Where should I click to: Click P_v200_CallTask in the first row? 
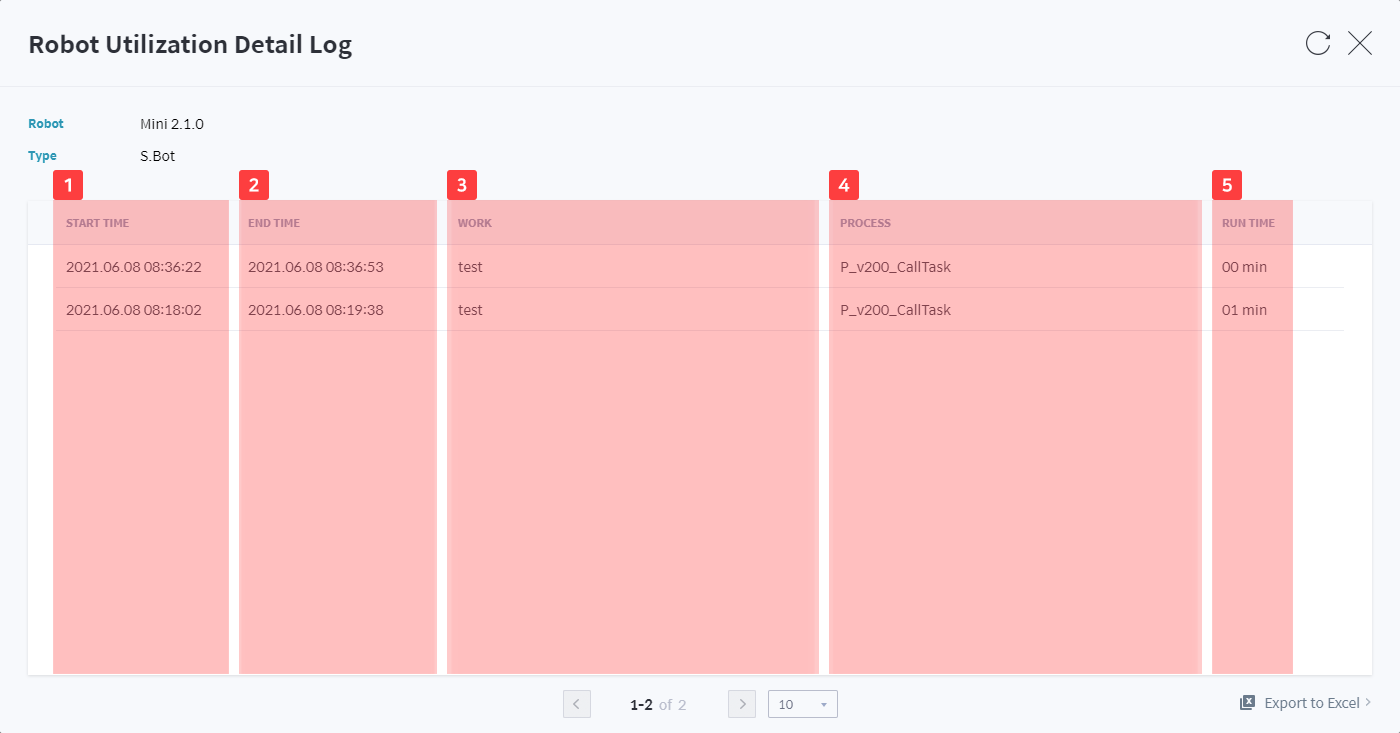coord(895,267)
